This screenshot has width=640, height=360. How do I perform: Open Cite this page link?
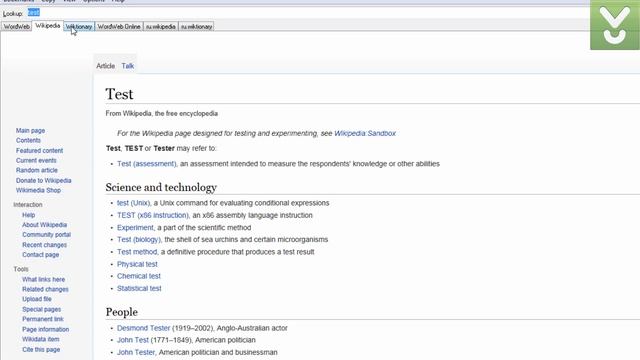pyautogui.click(x=41, y=349)
